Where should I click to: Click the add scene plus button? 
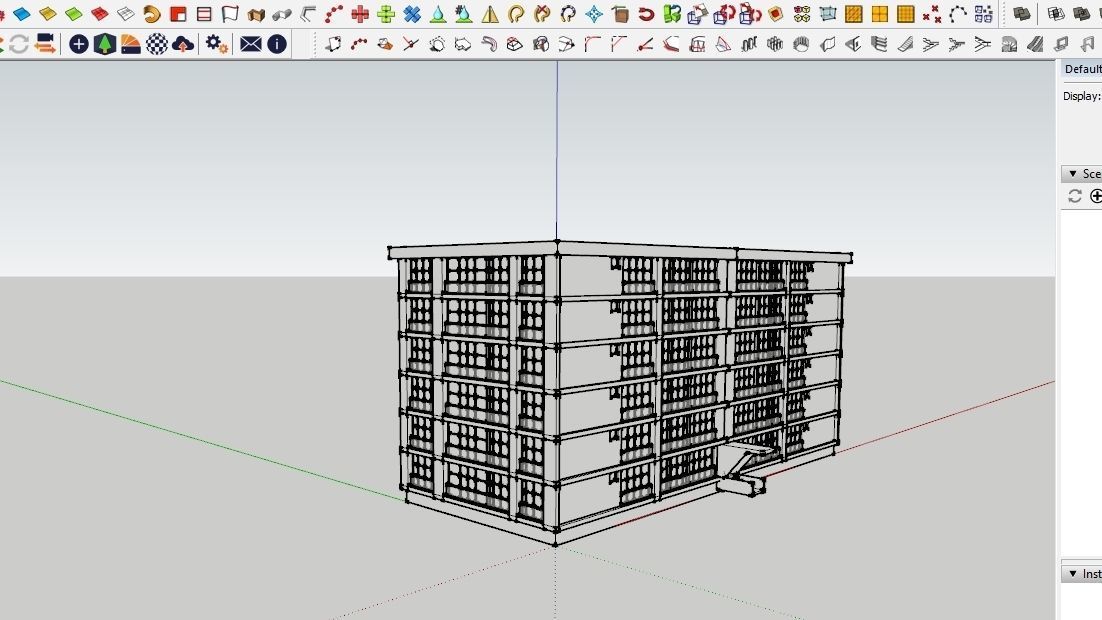(1096, 196)
